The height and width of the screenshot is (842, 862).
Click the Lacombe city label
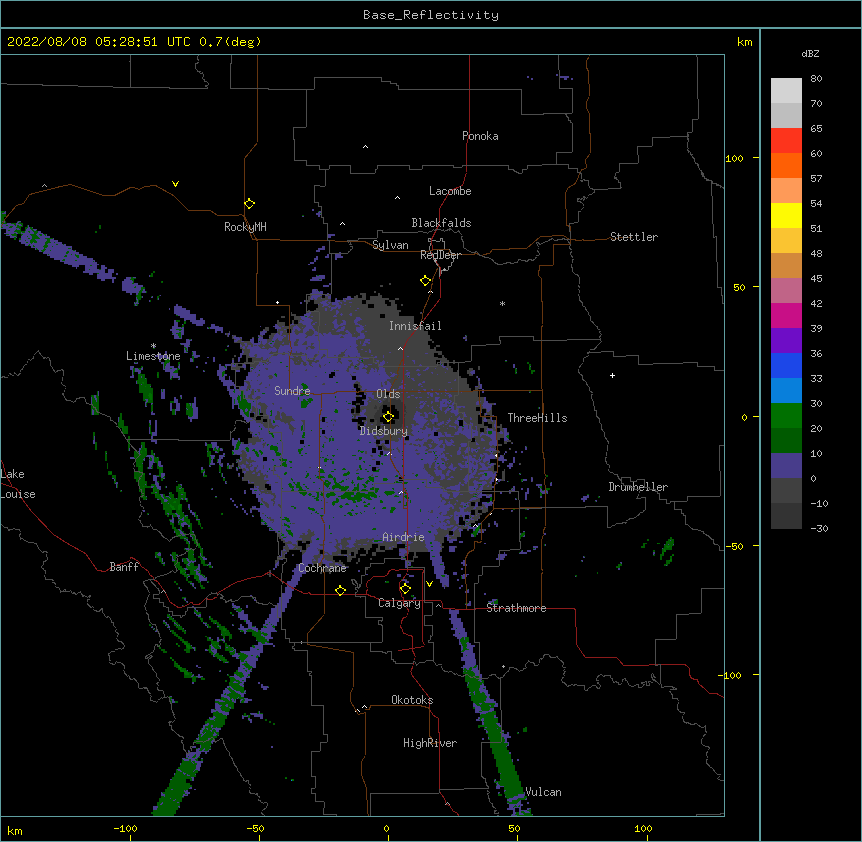(450, 191)
